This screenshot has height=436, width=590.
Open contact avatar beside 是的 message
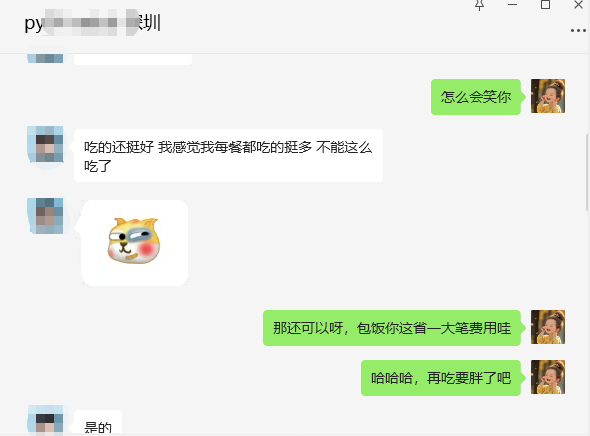coord(45,421)
